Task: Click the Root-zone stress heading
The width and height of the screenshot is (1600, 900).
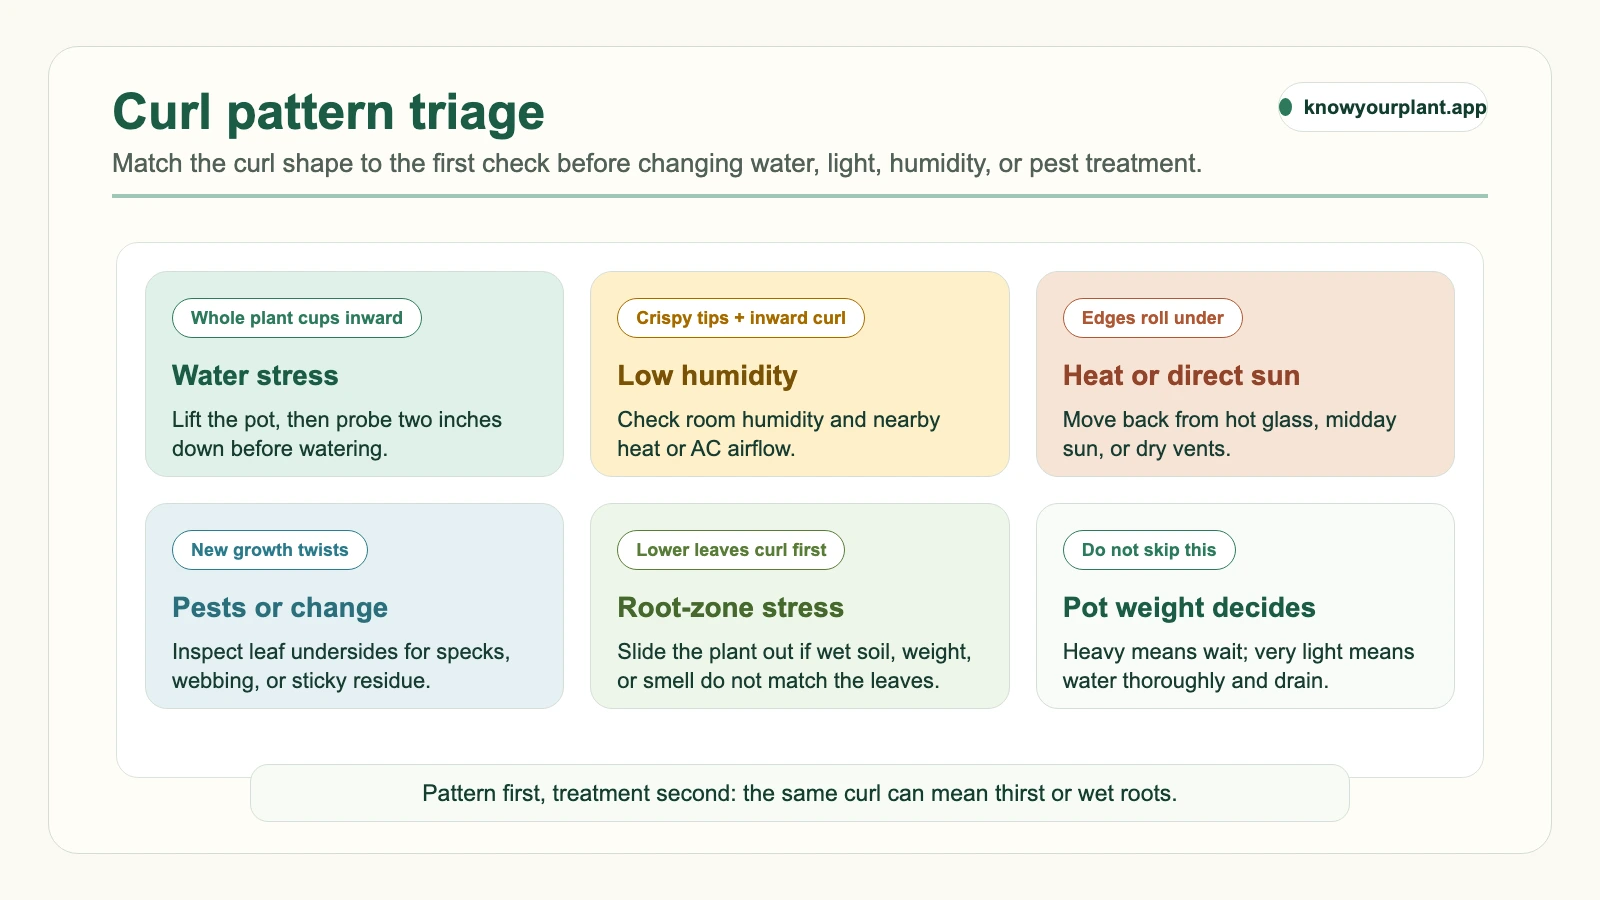Action: click(x=730, y=608)
